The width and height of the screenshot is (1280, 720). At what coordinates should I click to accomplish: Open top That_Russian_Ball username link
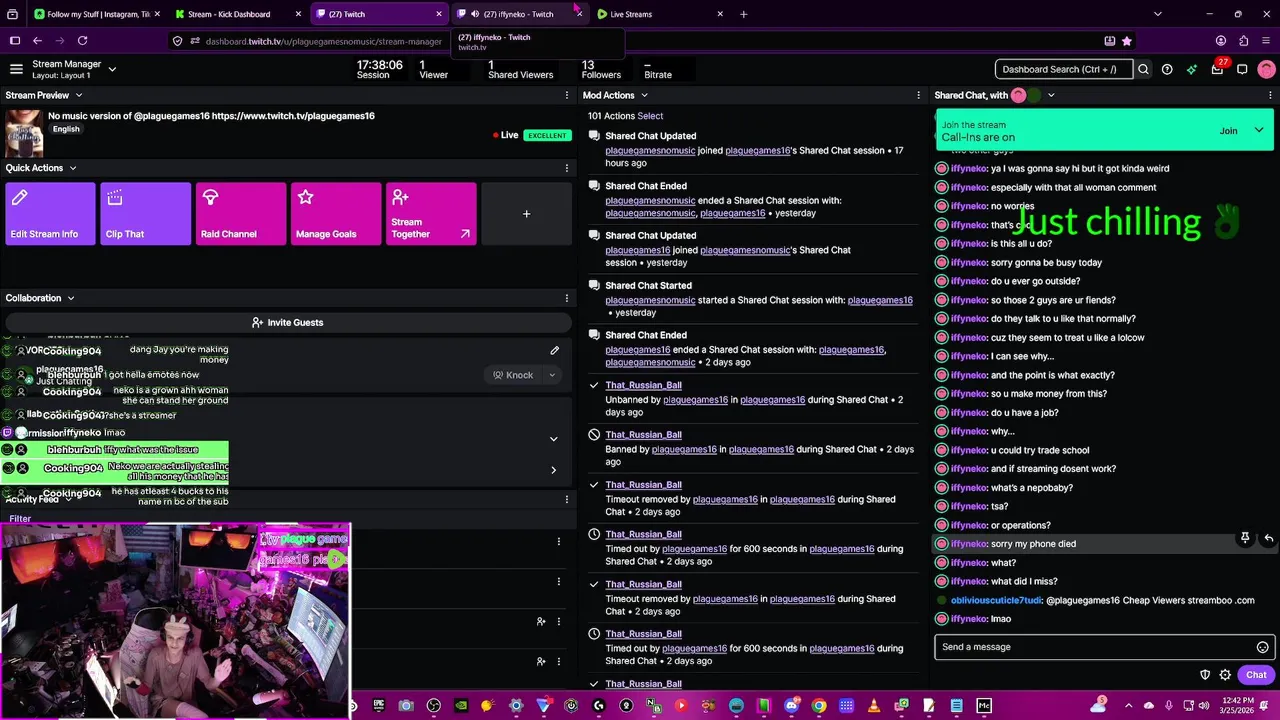tap(643, 385)
